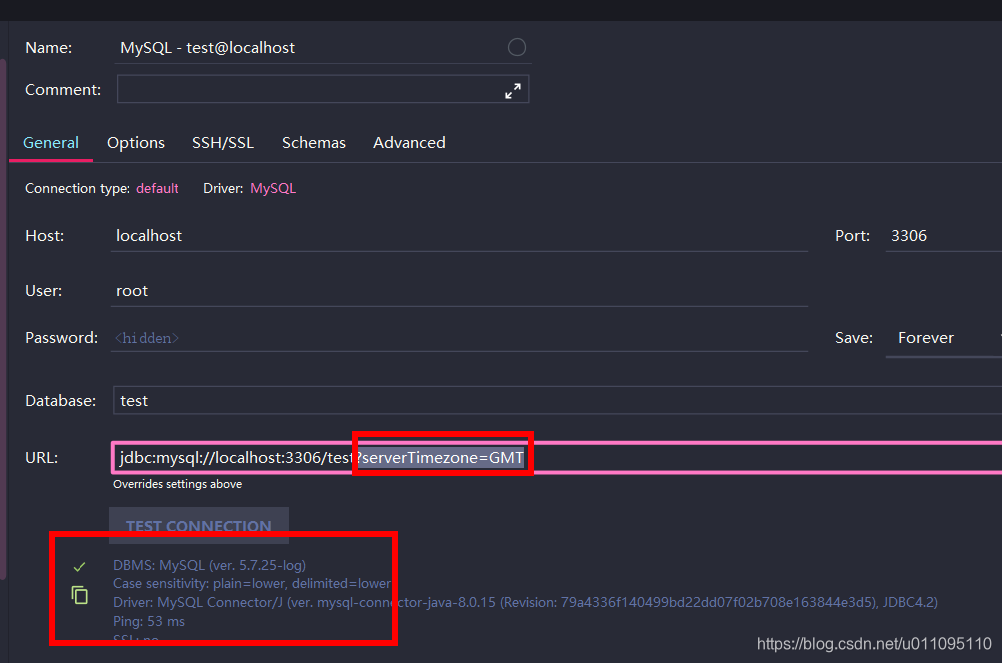This screenshot has width=1002, height=663.
Task: Click the hidden Password field
Action: pyautogui.click(x=300, y=337)
